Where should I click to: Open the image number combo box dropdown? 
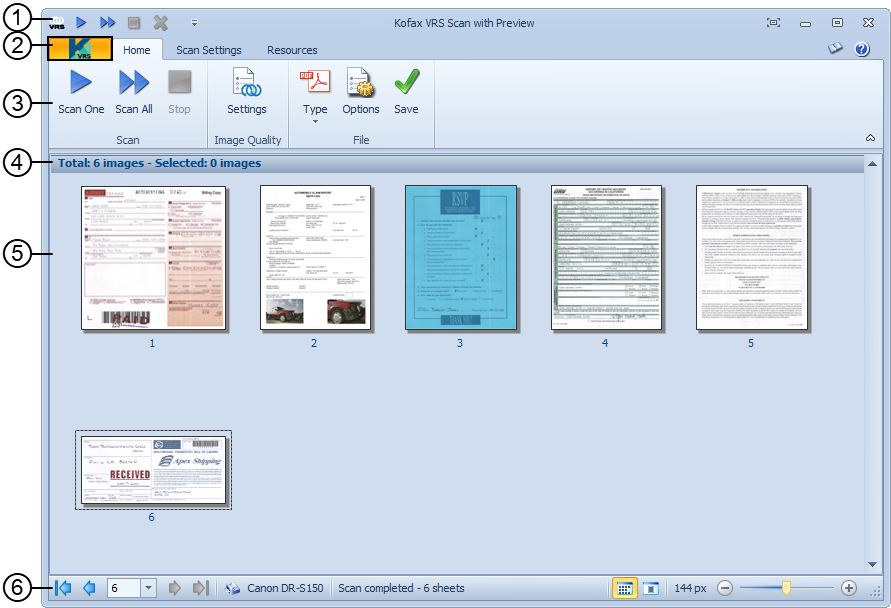(x=149, y=588)
